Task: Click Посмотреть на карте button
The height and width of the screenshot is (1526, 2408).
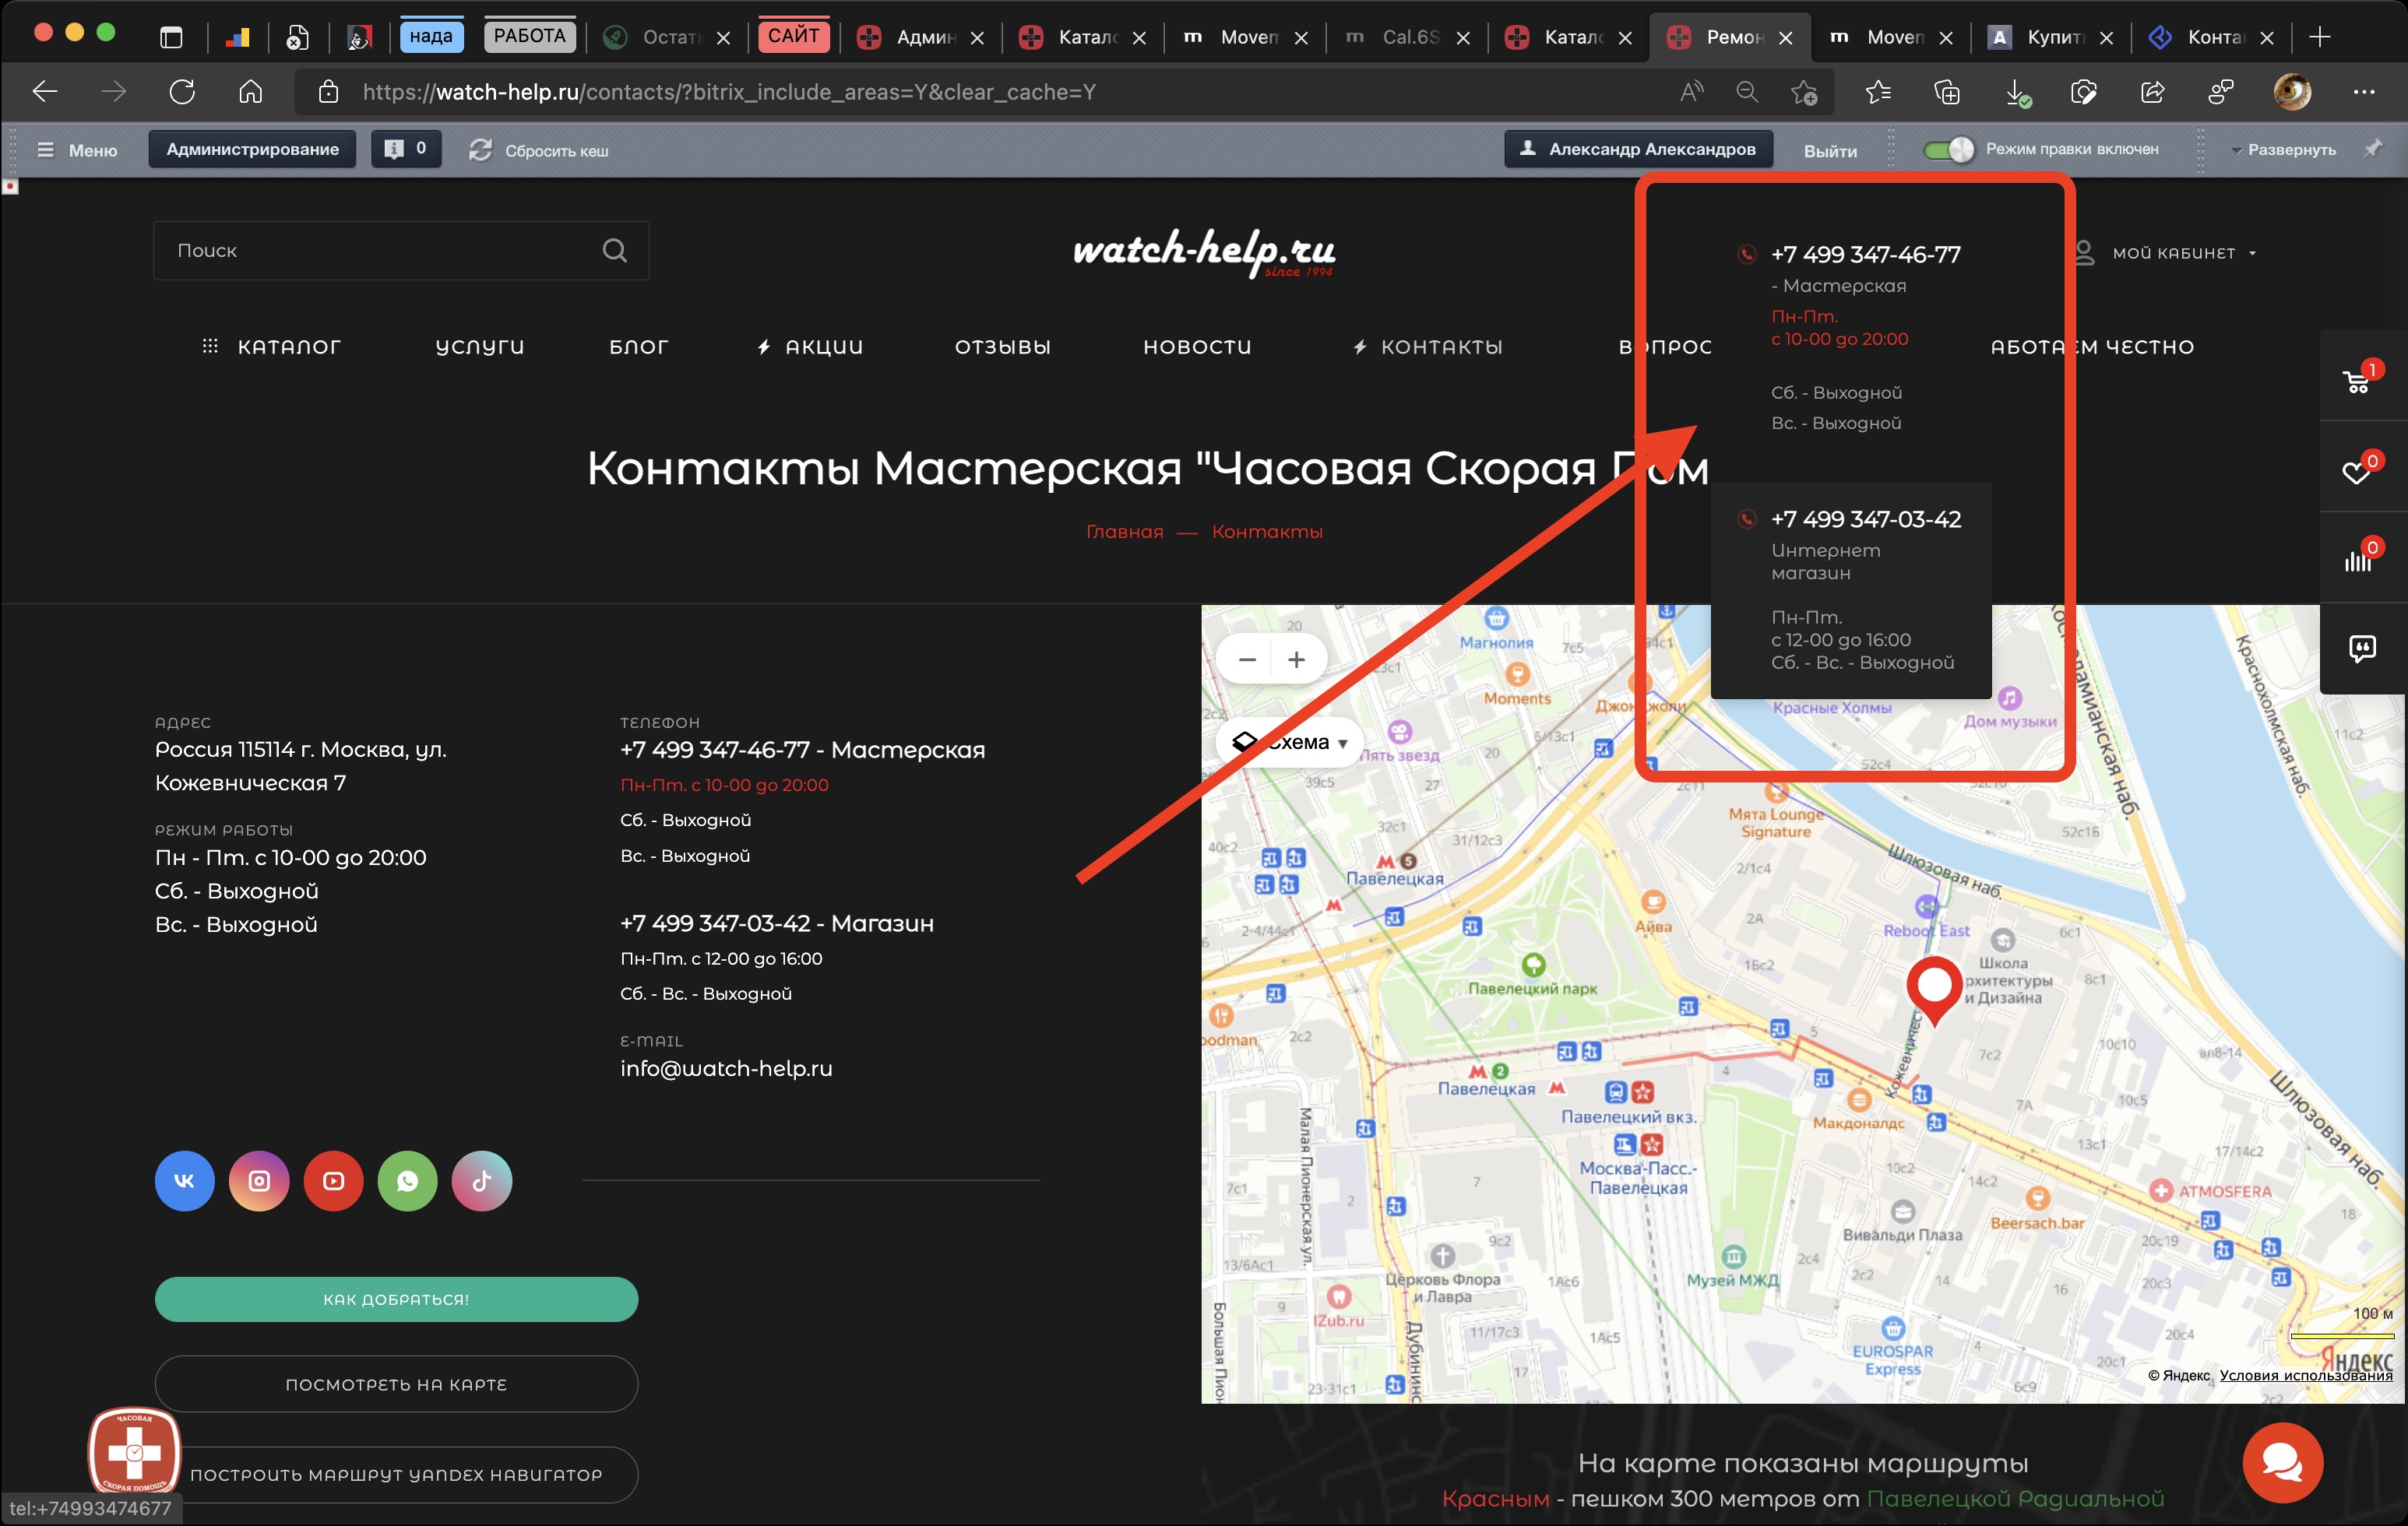Action: pyautogui.click(x=396, y=1384)
